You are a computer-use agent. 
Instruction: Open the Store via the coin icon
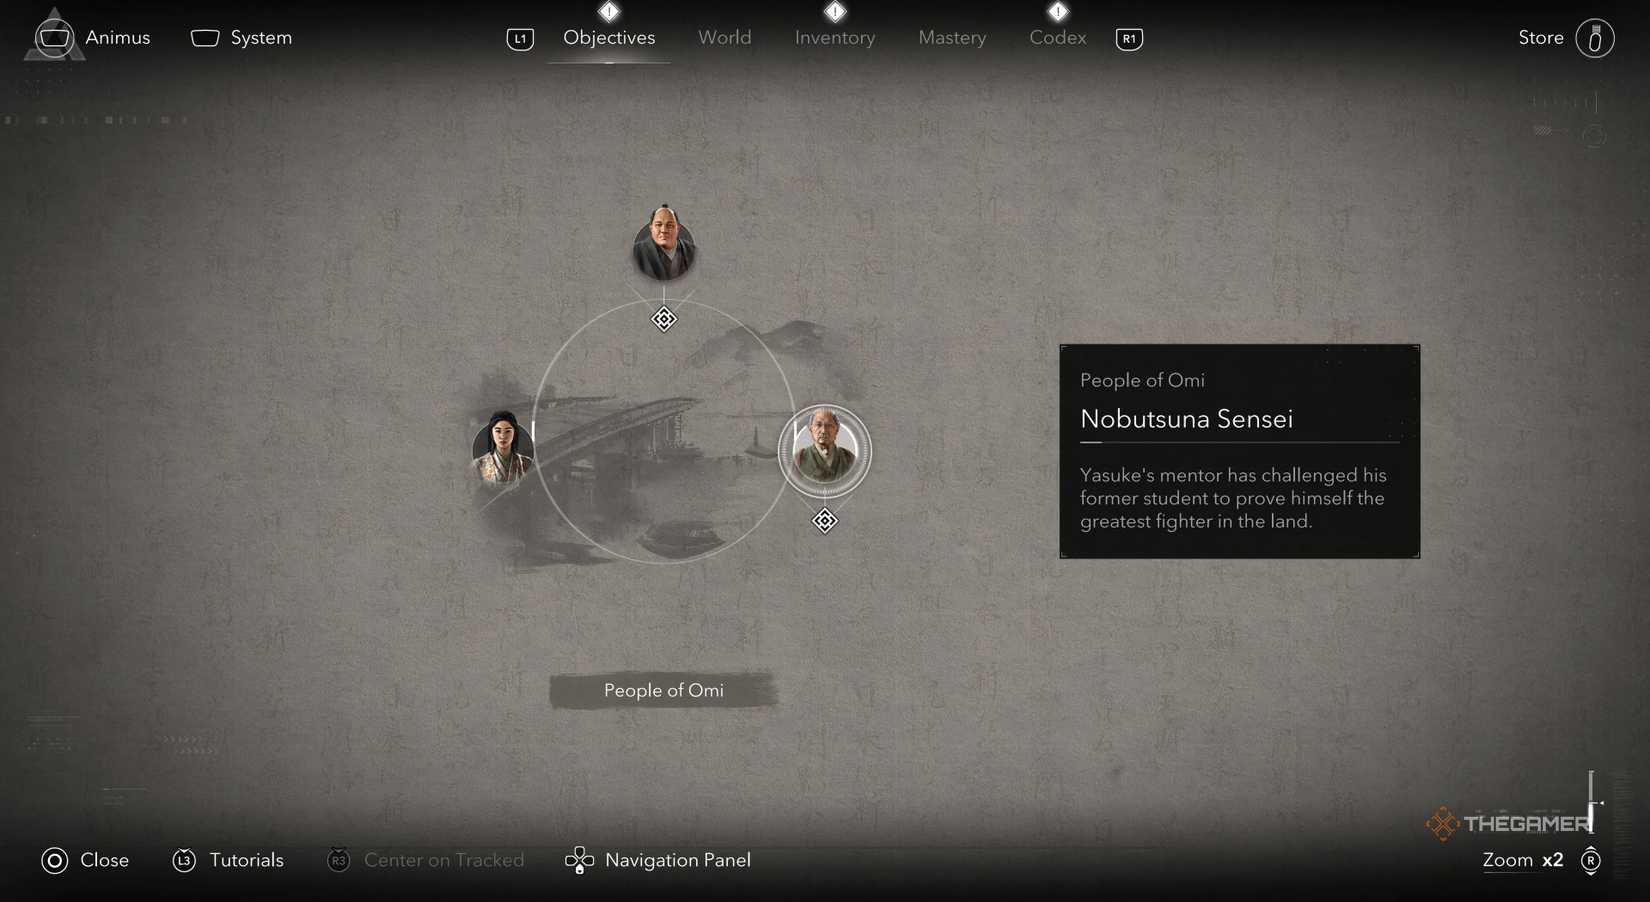point(1595,38)
